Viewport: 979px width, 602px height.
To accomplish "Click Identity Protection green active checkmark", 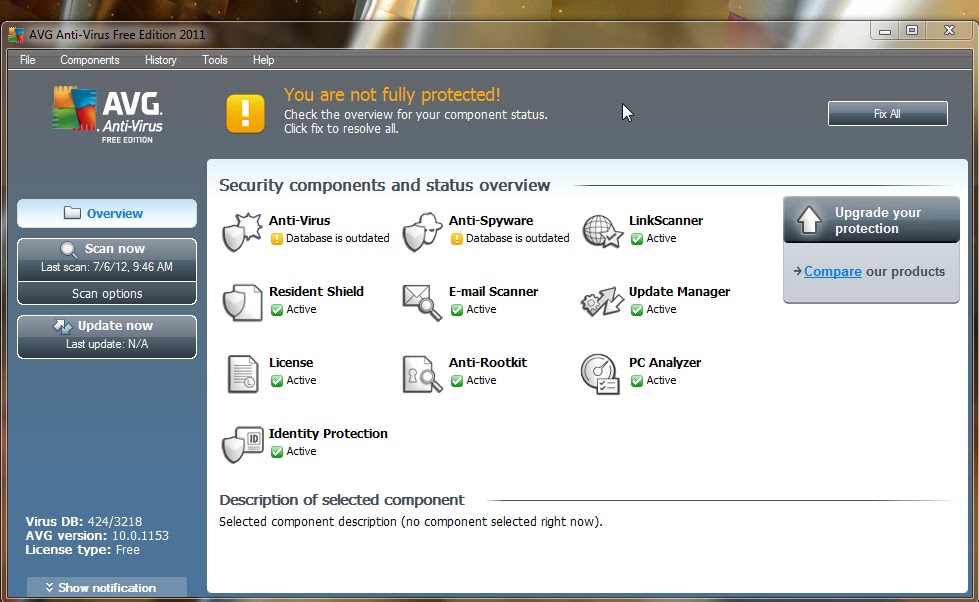I will click(x=277, y=452).
